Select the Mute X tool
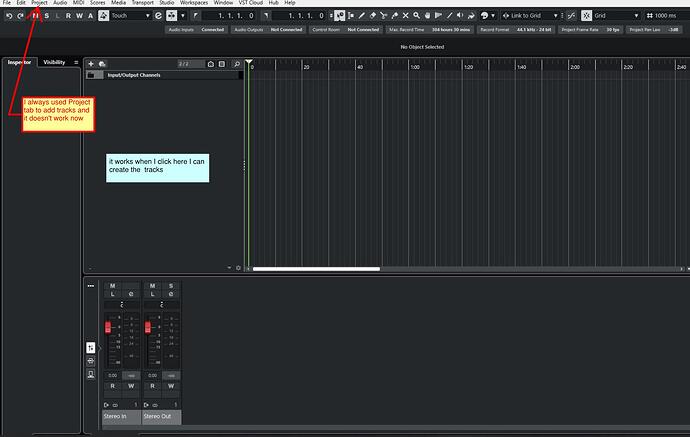The height and width of the screenshot is (437, 690). pos(405,16)
